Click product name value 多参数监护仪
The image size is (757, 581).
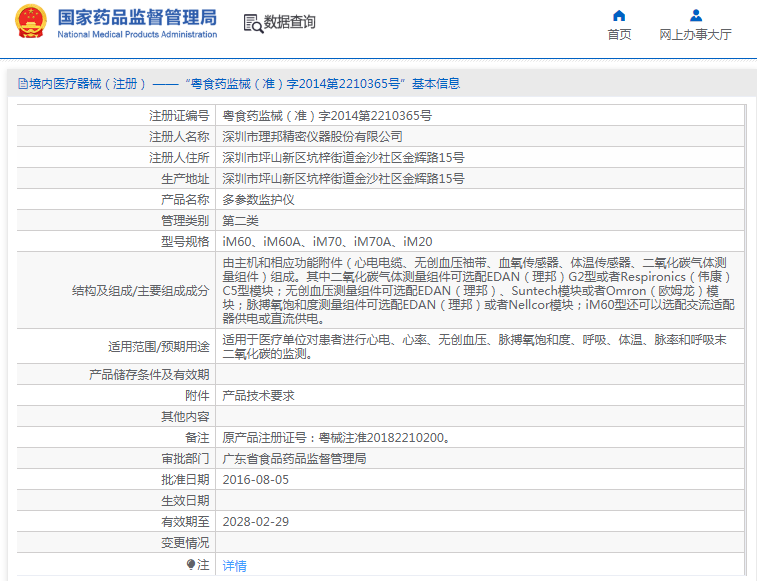point(258,199)
